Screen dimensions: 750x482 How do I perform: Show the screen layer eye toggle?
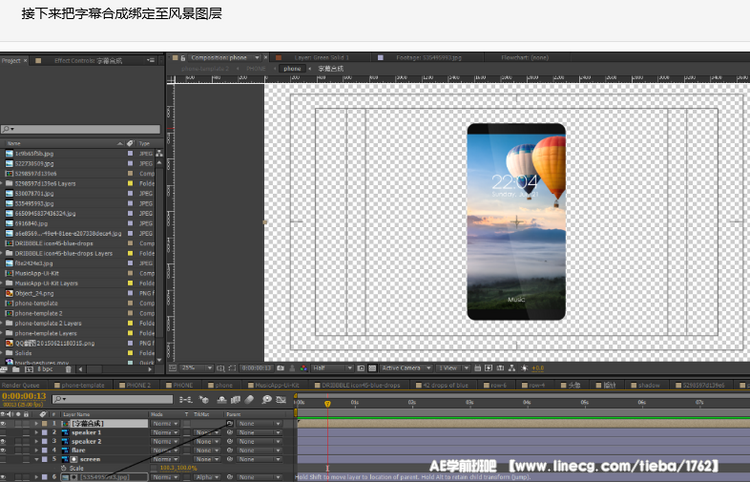[x=3, y=459]
